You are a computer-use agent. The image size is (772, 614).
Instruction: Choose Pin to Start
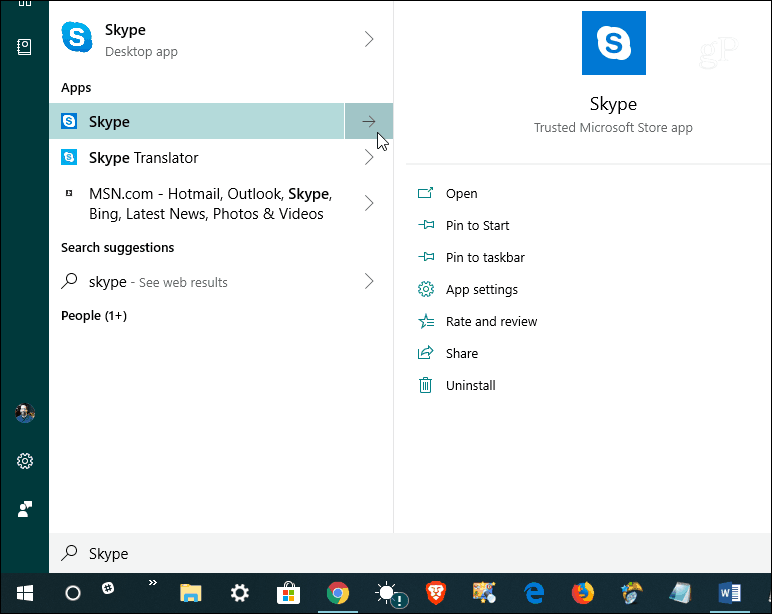477,226
